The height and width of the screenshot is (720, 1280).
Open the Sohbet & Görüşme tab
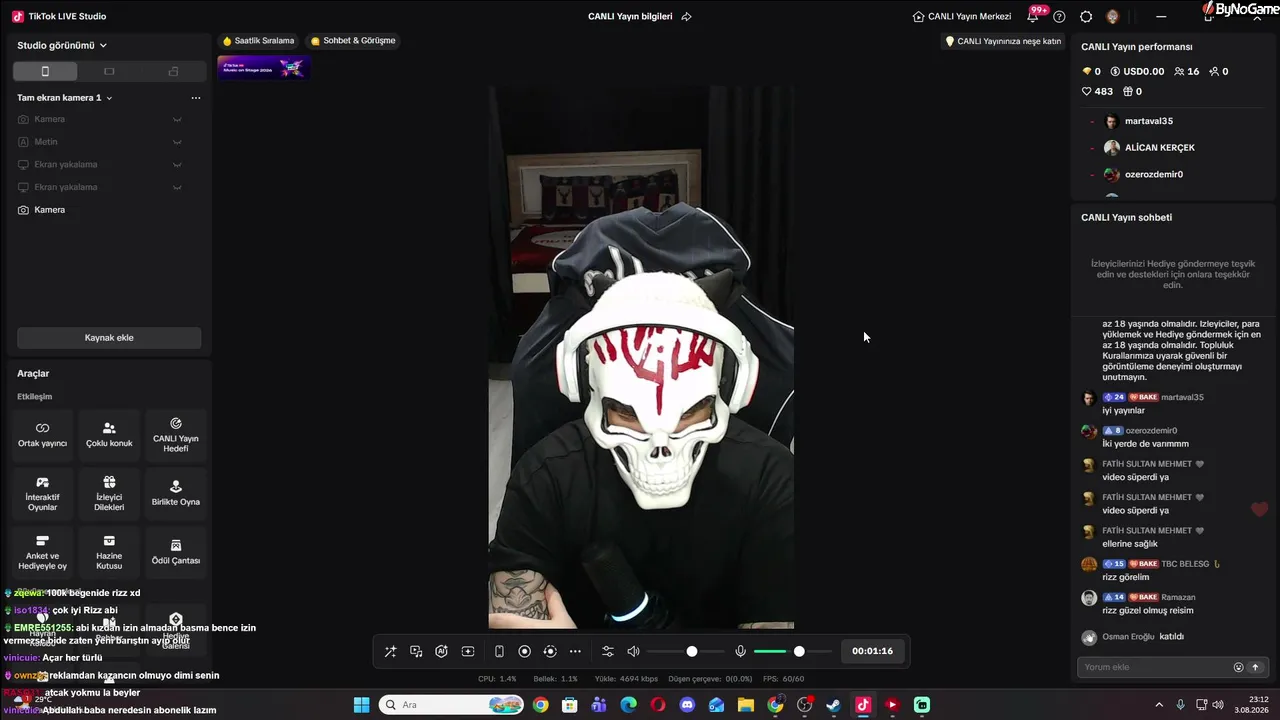[353, 41]
